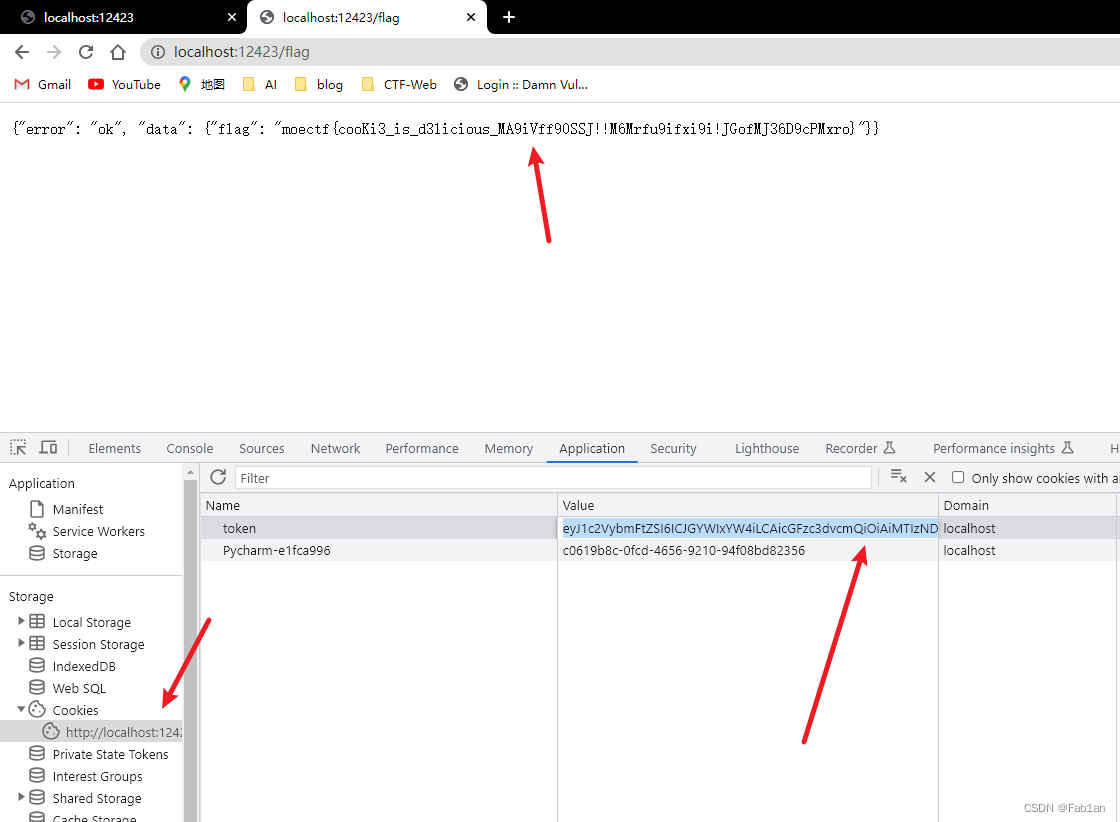Screen dimensions: 1120x822
Task: Select Private State Tokens
Action: tap(110, 754)
